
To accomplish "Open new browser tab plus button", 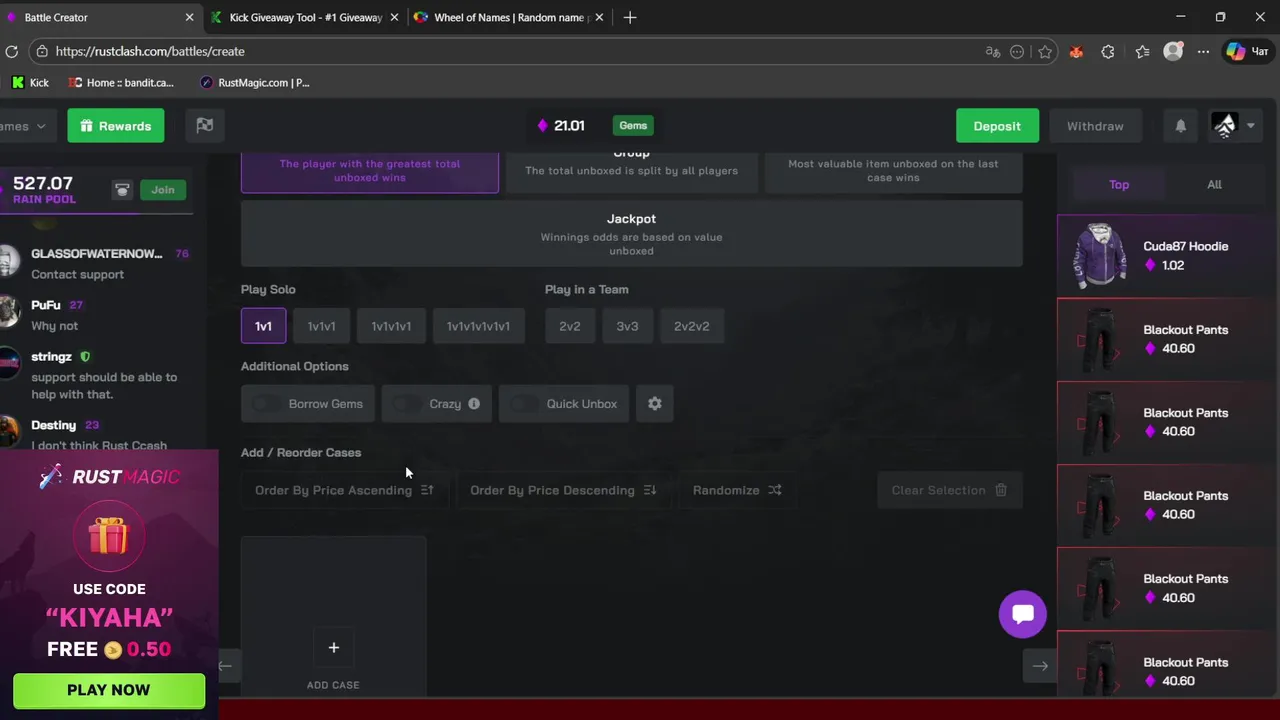I will pyautogui.click(x=629, y=17).
